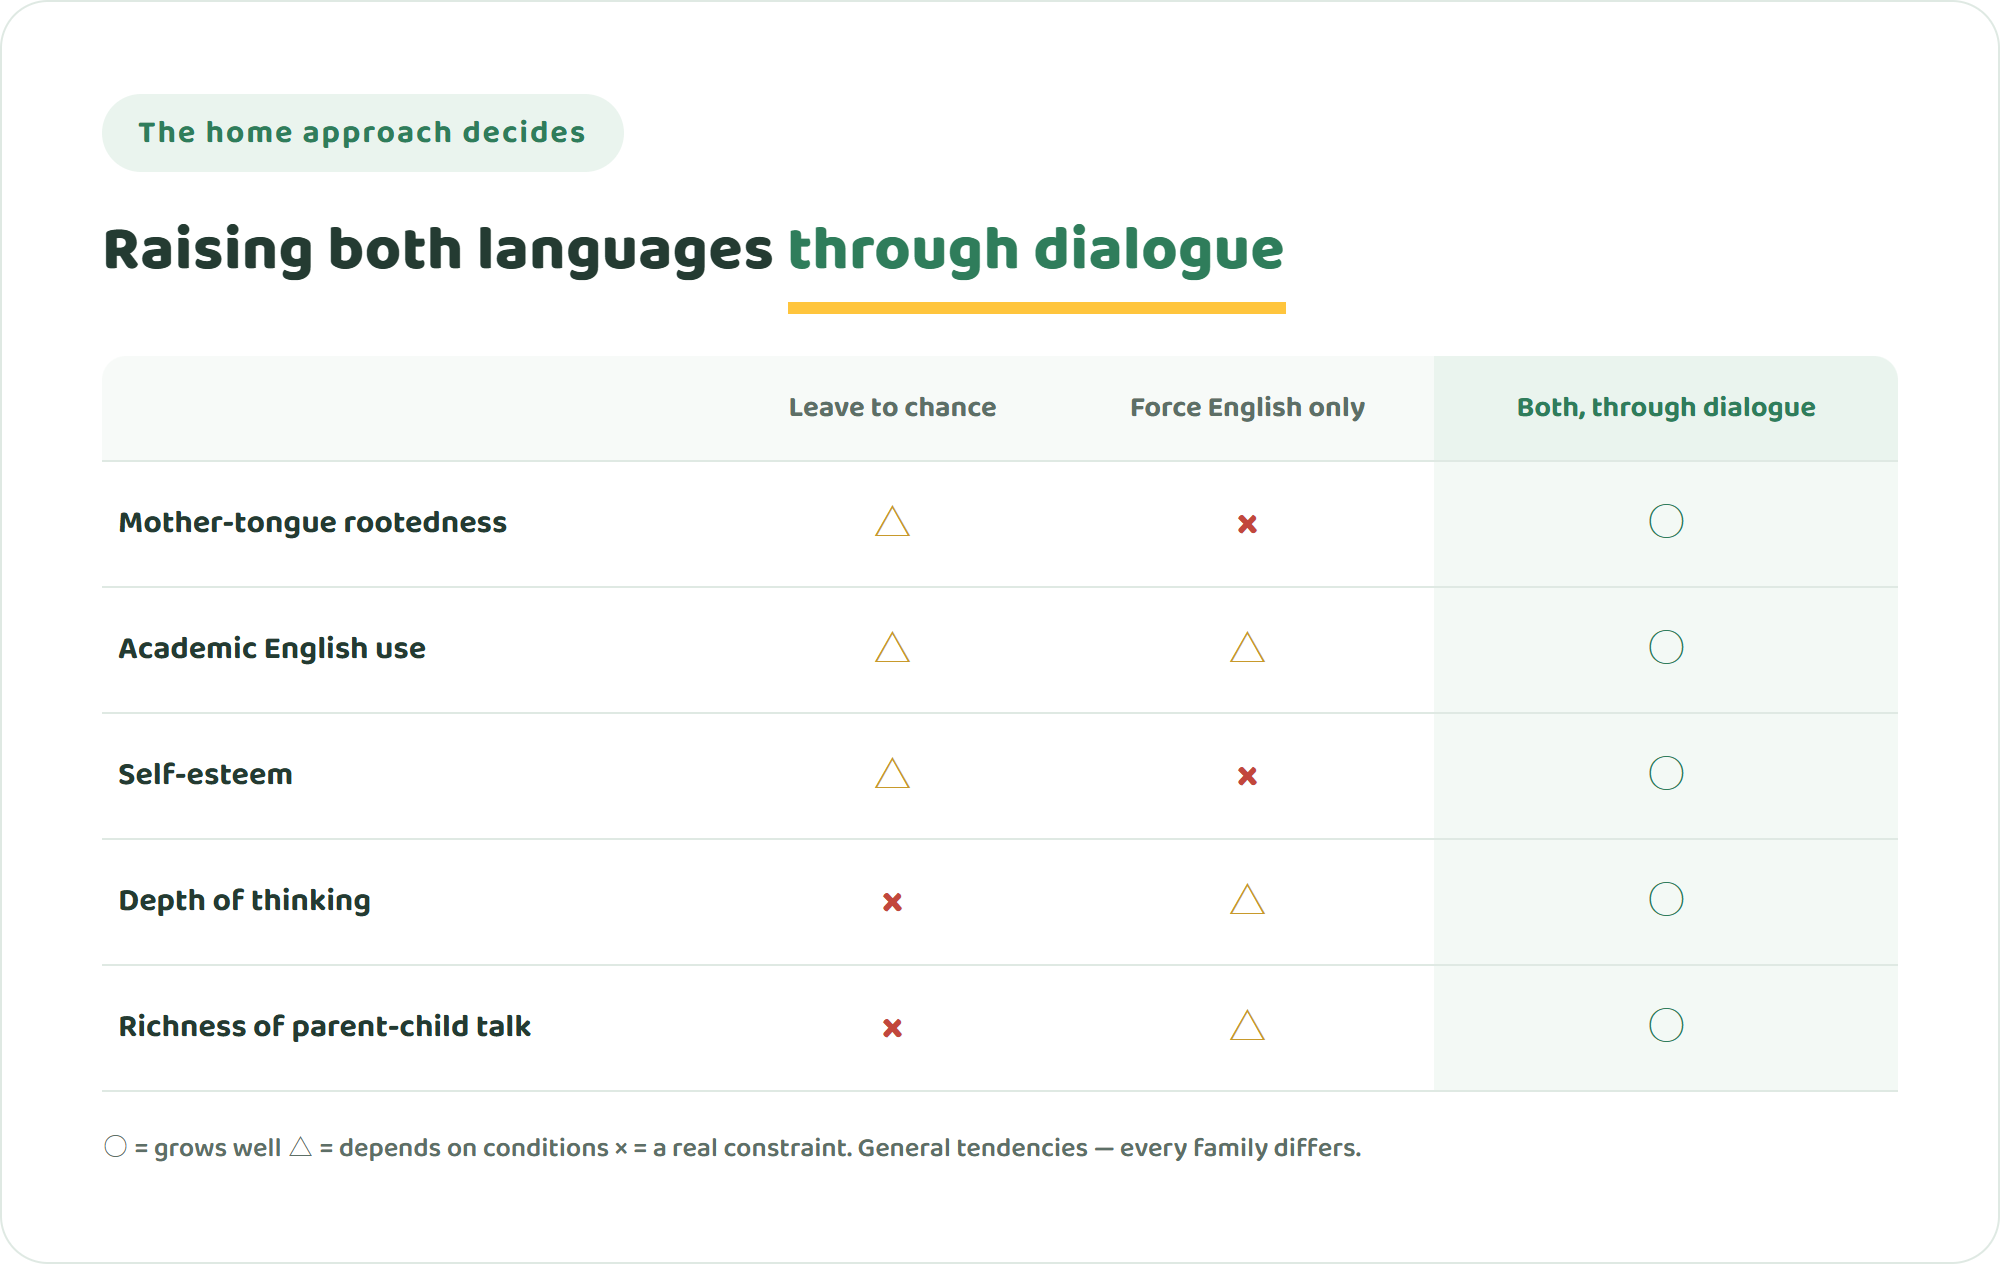This screenshot has width=2000, height=1264.
Task: Click triangle icon for Mother-tongue rootedness under Leave to chance
Action: (892, 522)
